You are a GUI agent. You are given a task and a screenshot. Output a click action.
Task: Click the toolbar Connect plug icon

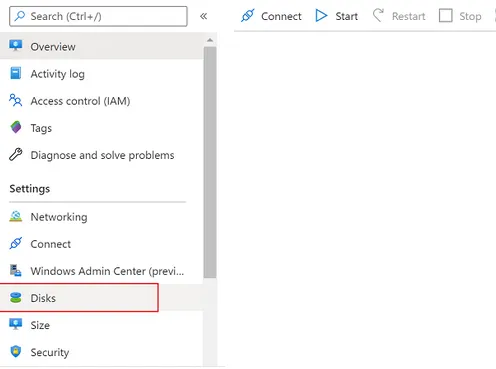248,16
